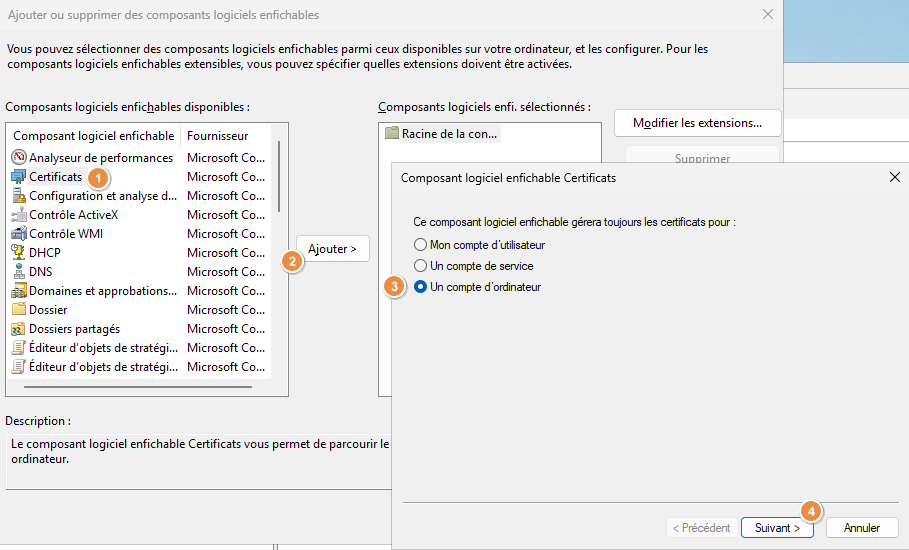Click the Fournisseur column header
909x550 pixels.
click(x=217, y=136)
